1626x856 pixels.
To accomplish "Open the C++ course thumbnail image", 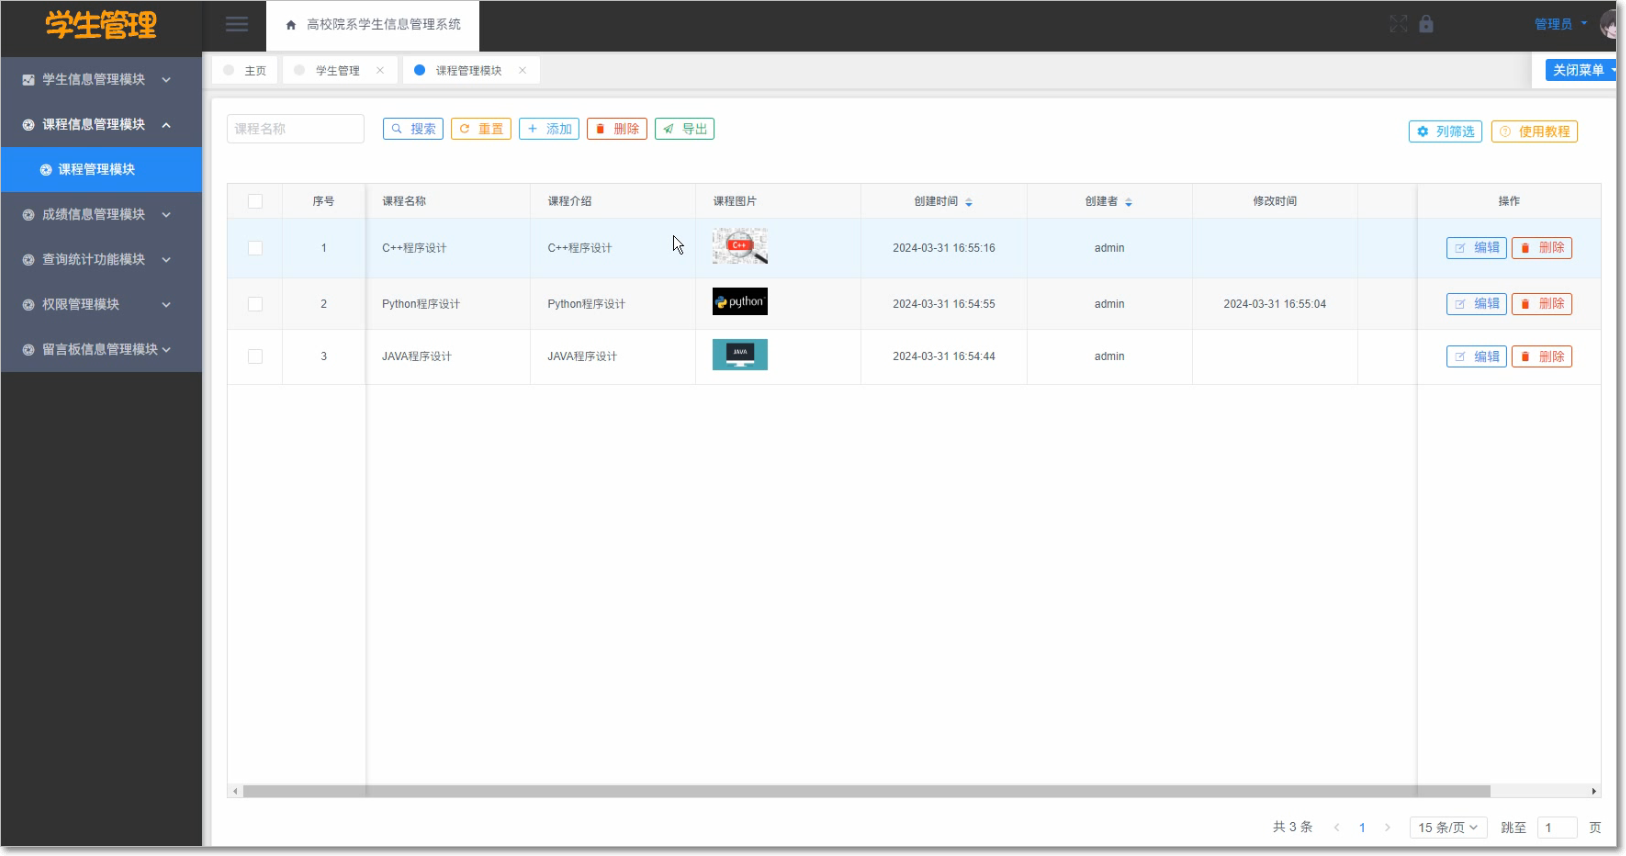I will 740,246.
